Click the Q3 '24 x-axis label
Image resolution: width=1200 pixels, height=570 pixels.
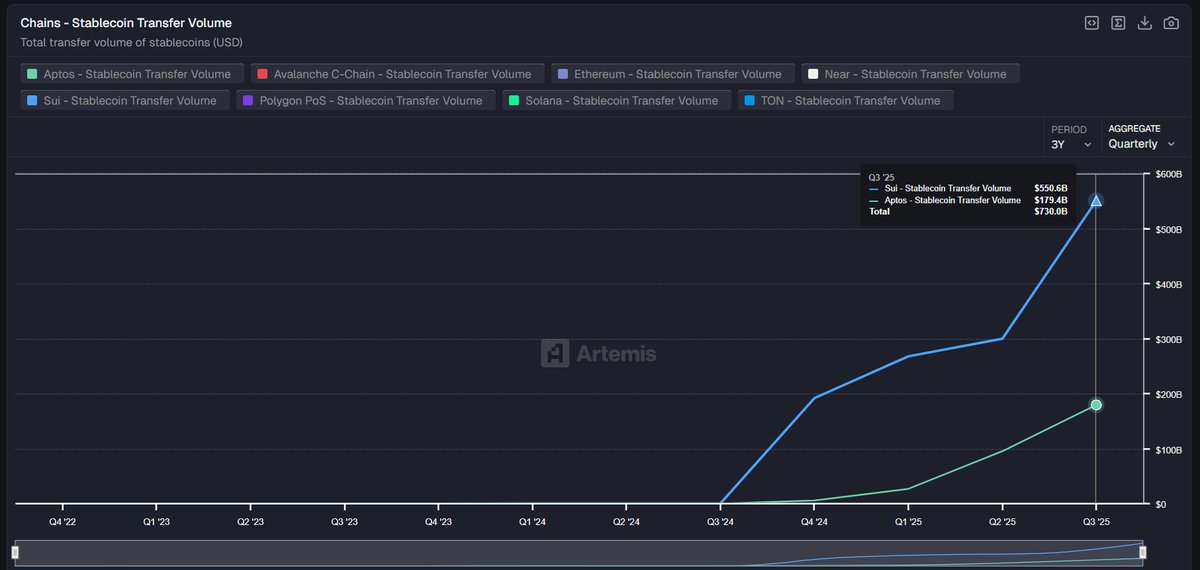(x=720, y=522)
